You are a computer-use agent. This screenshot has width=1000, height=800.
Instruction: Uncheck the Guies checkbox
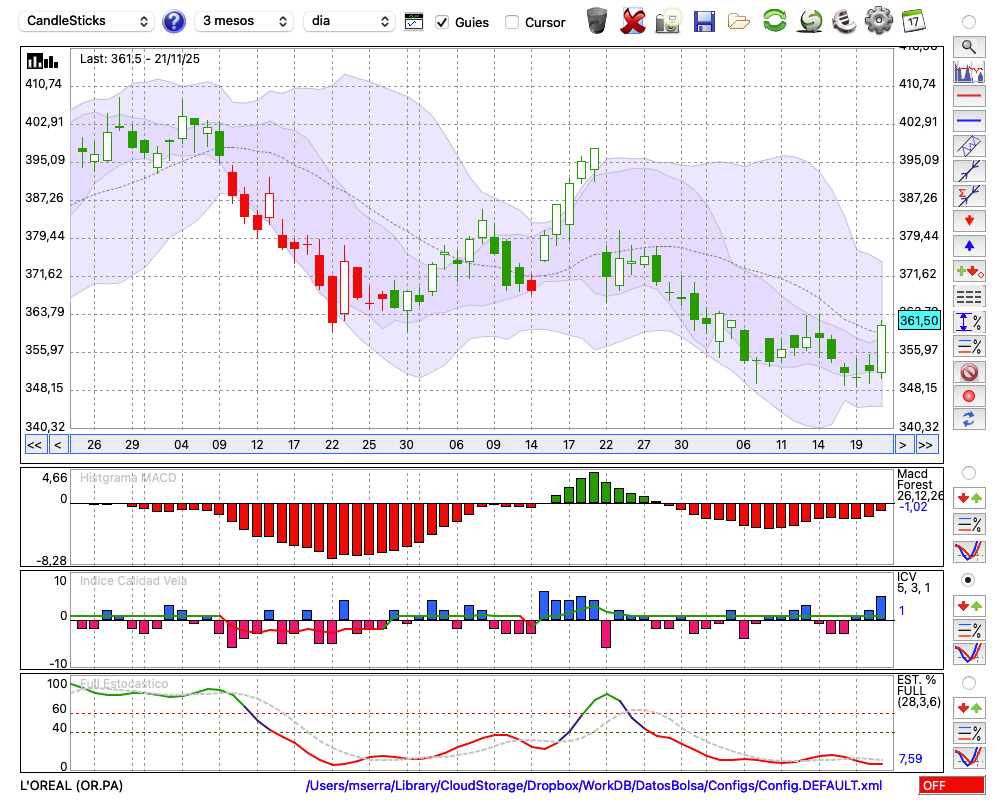(x=443, y=22)
